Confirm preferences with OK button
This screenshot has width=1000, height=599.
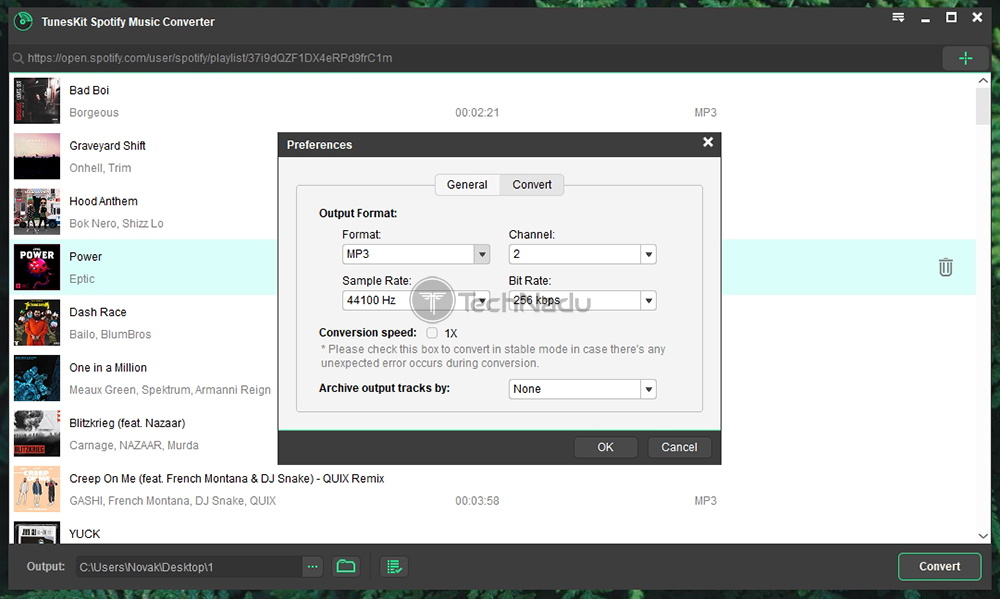coord(605,447)
